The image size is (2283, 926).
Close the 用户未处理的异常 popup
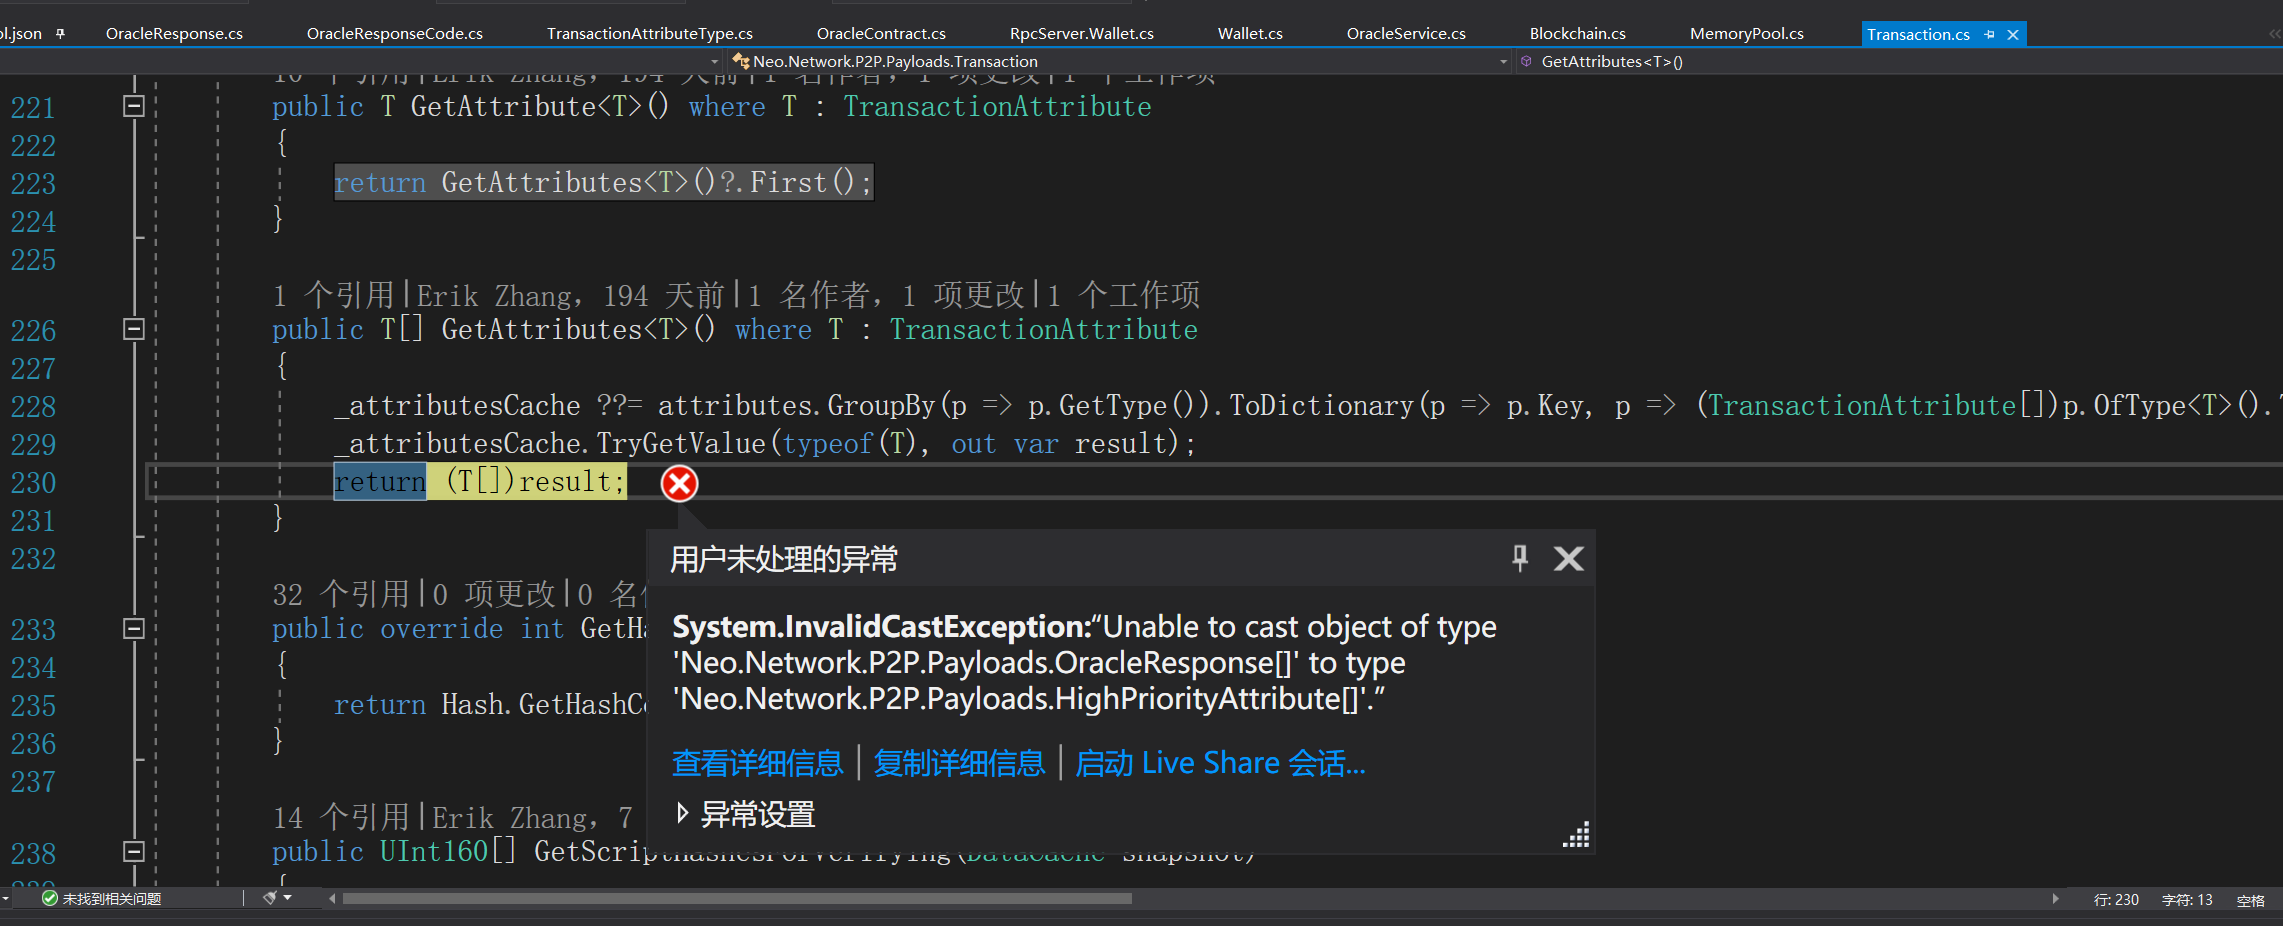pyautogui.click(x=1568, y=558)
